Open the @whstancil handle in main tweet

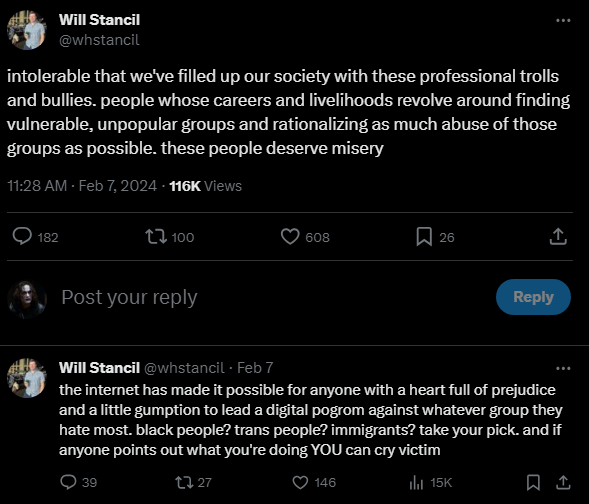tap(99, 40)
